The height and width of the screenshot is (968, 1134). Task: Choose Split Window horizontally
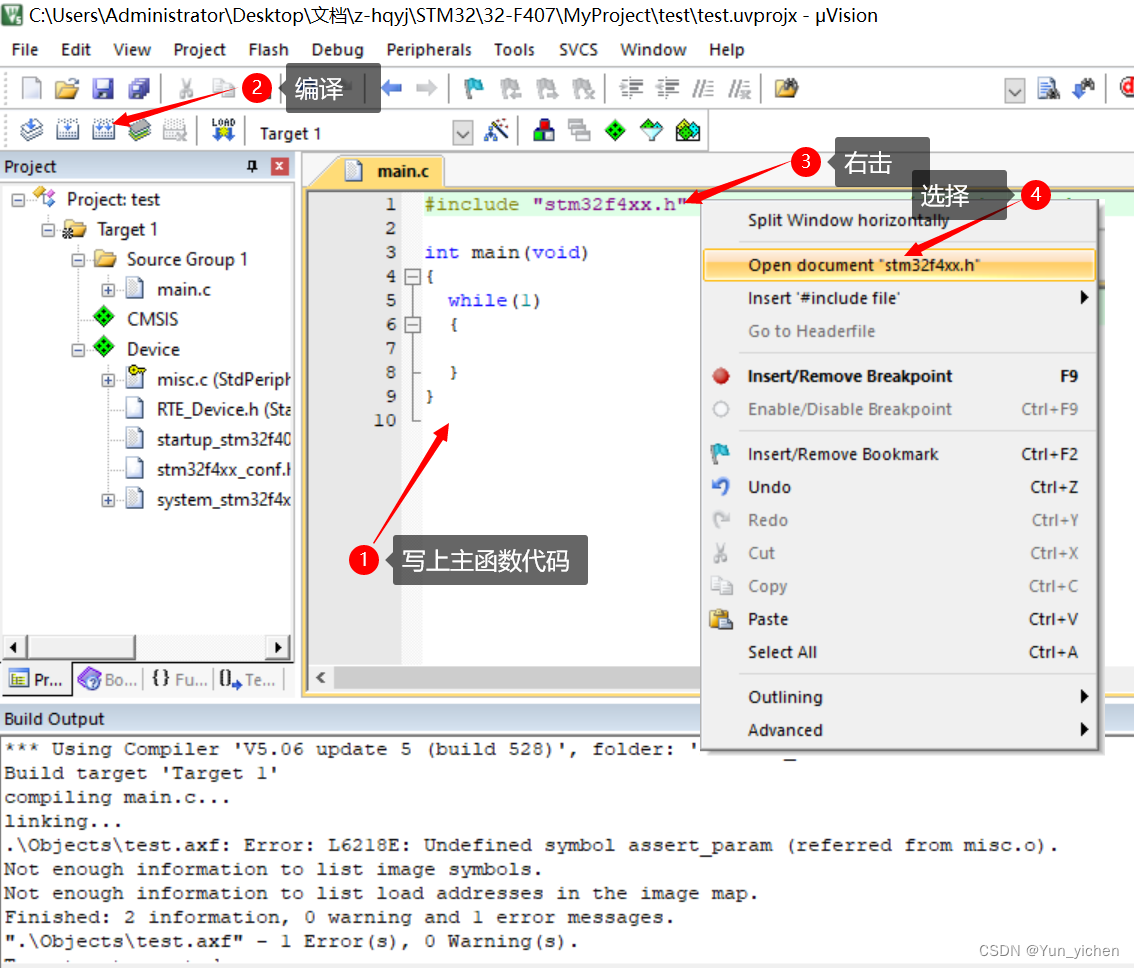(900, 220)
